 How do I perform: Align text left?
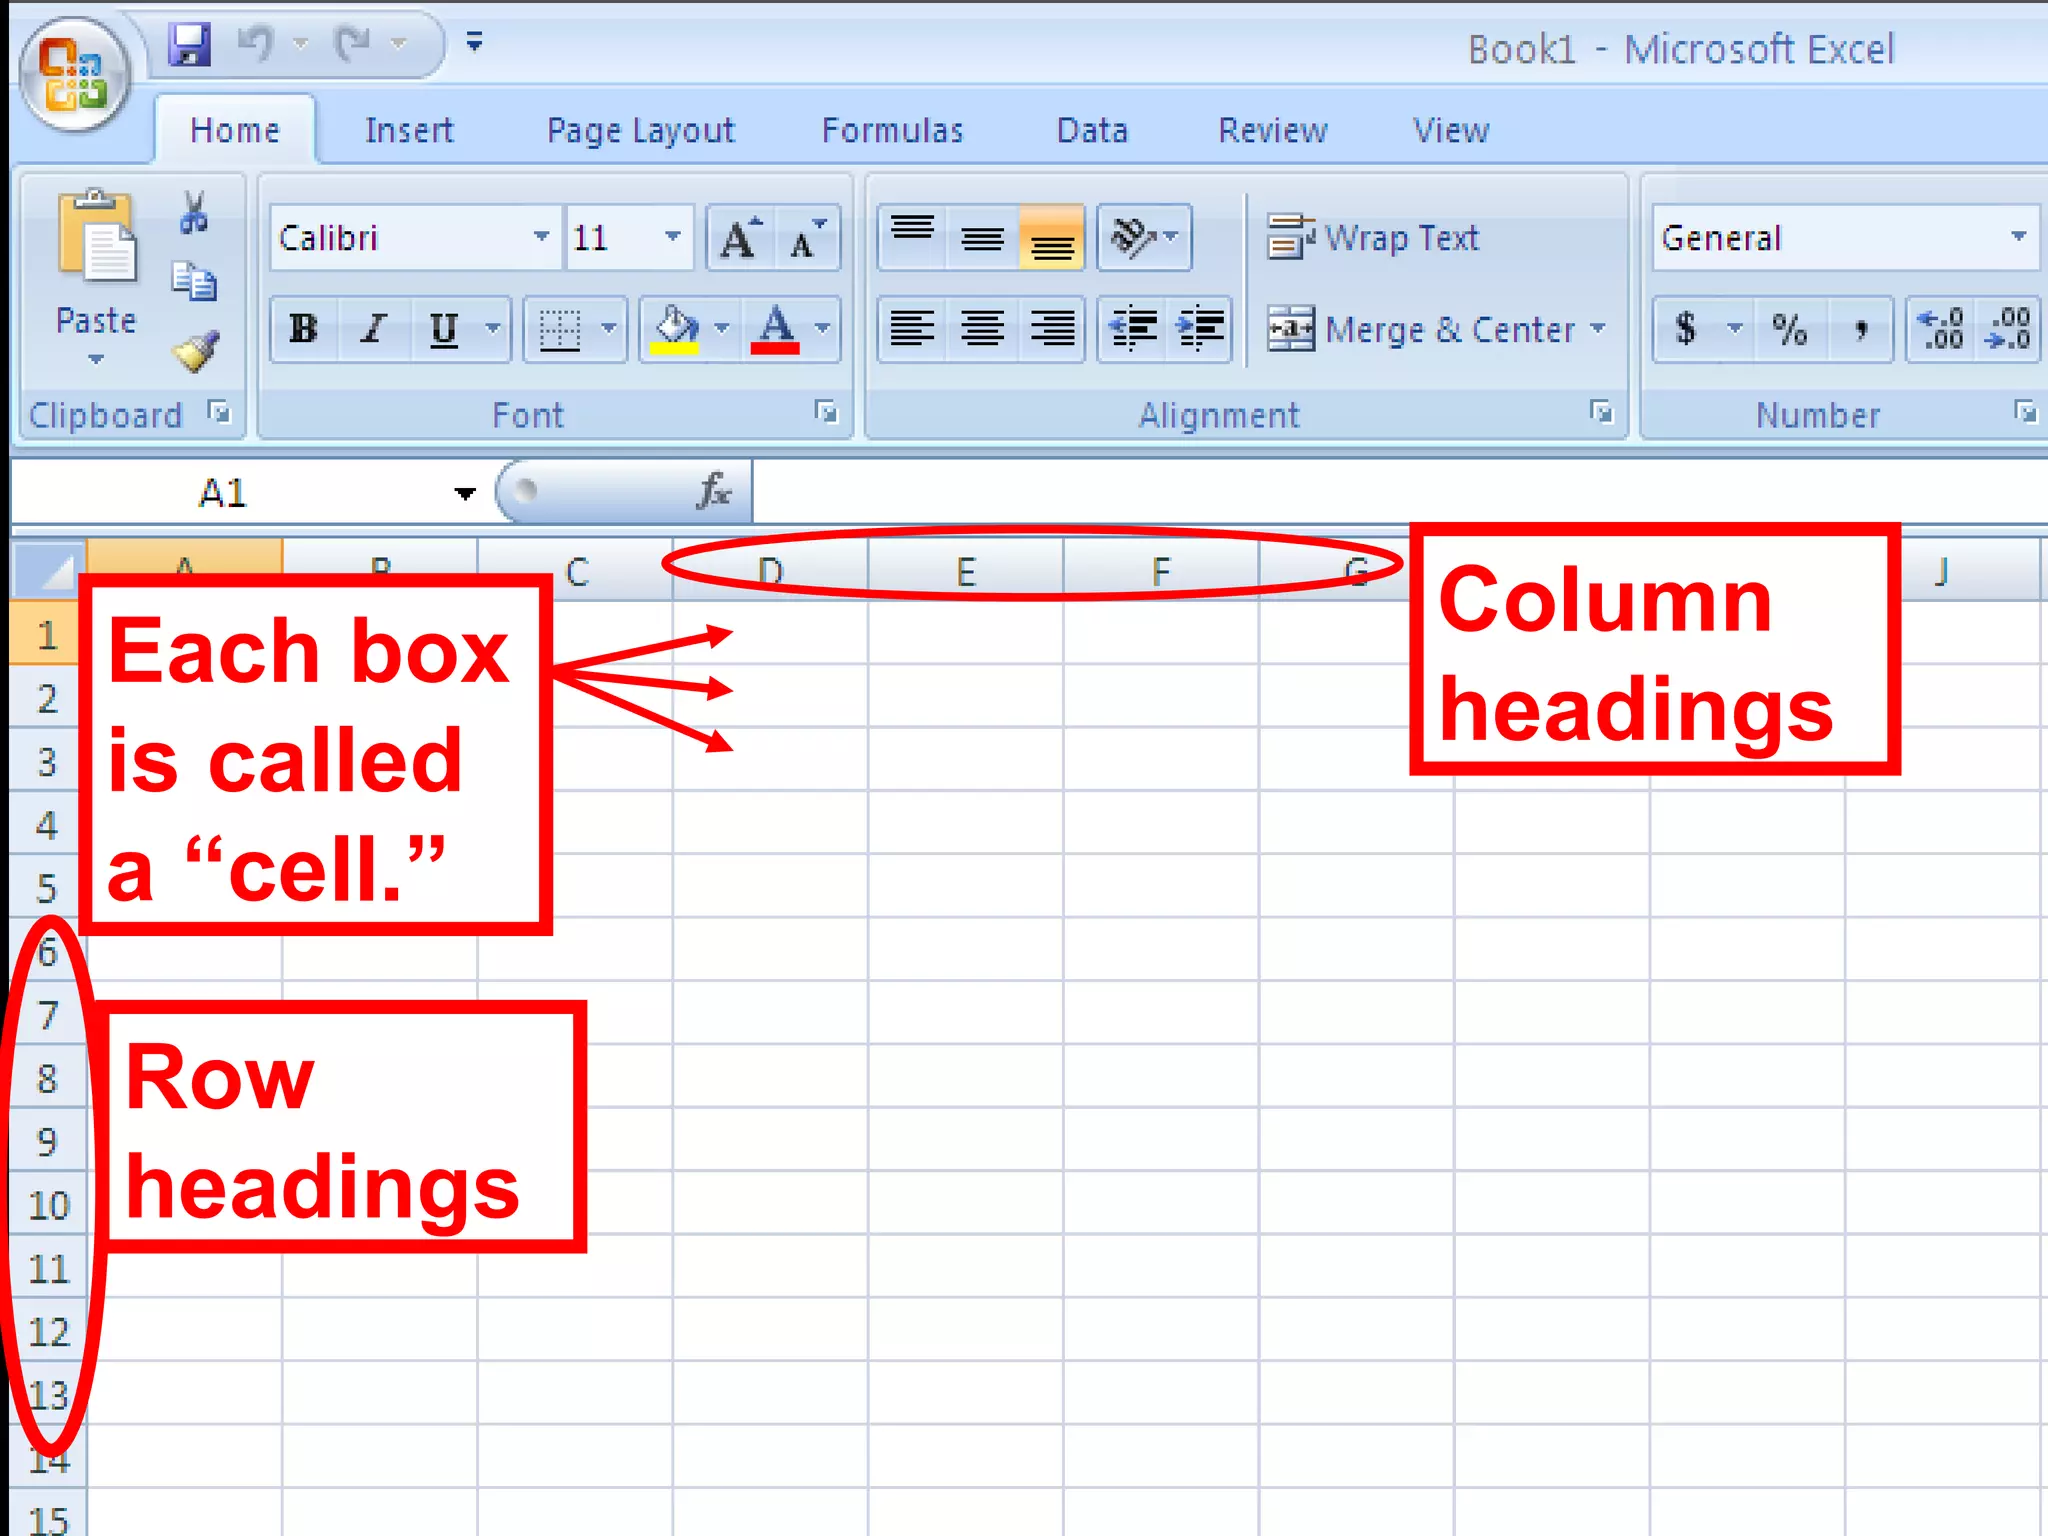912,328
